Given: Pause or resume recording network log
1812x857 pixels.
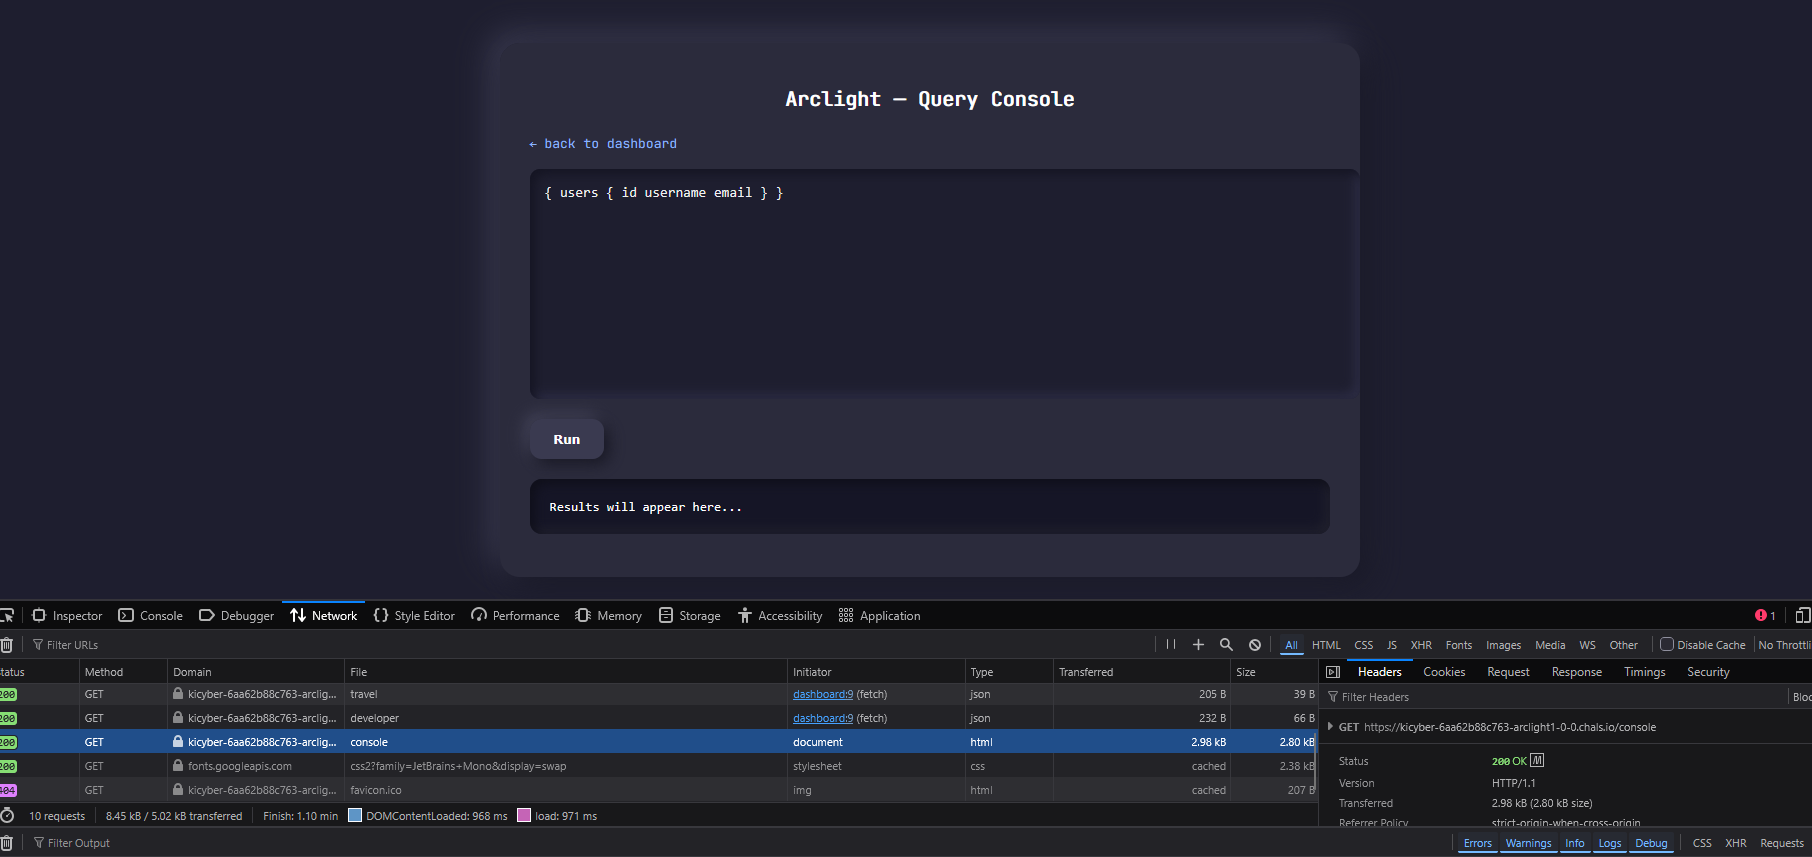Looking at the screenshot, I should coord(1171,645).
